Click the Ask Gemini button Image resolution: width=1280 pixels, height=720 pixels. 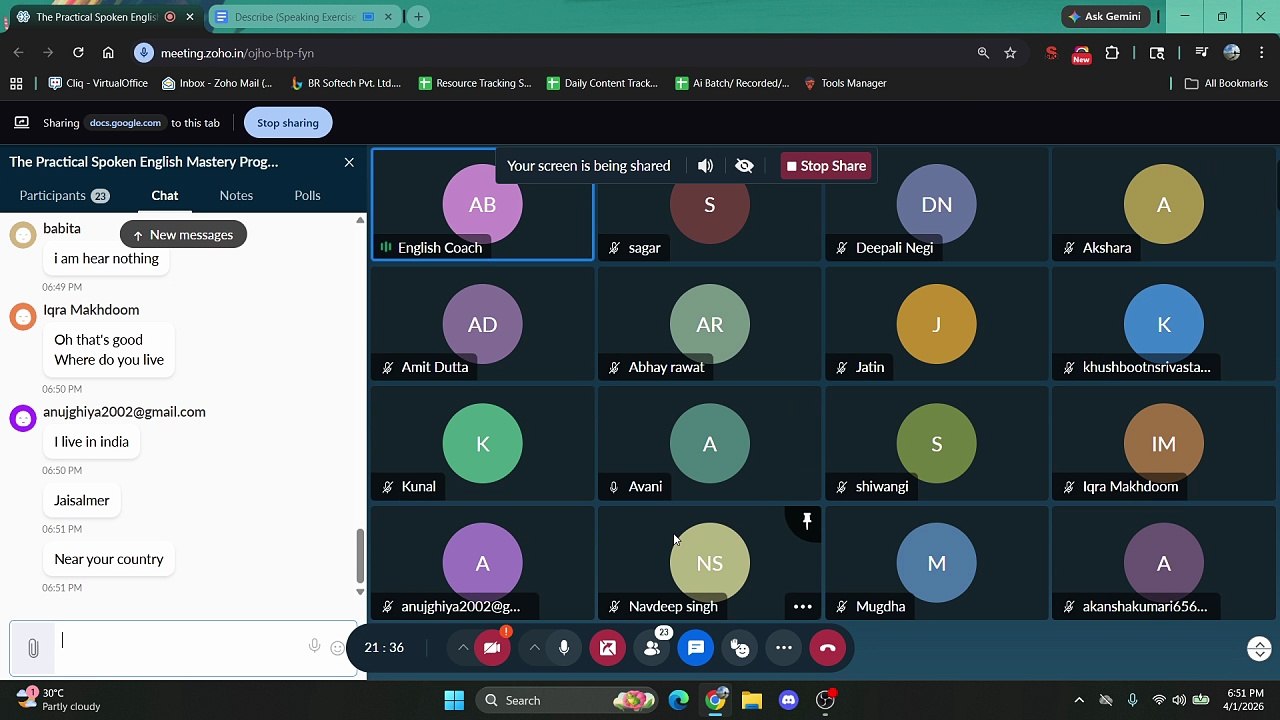1105,17
